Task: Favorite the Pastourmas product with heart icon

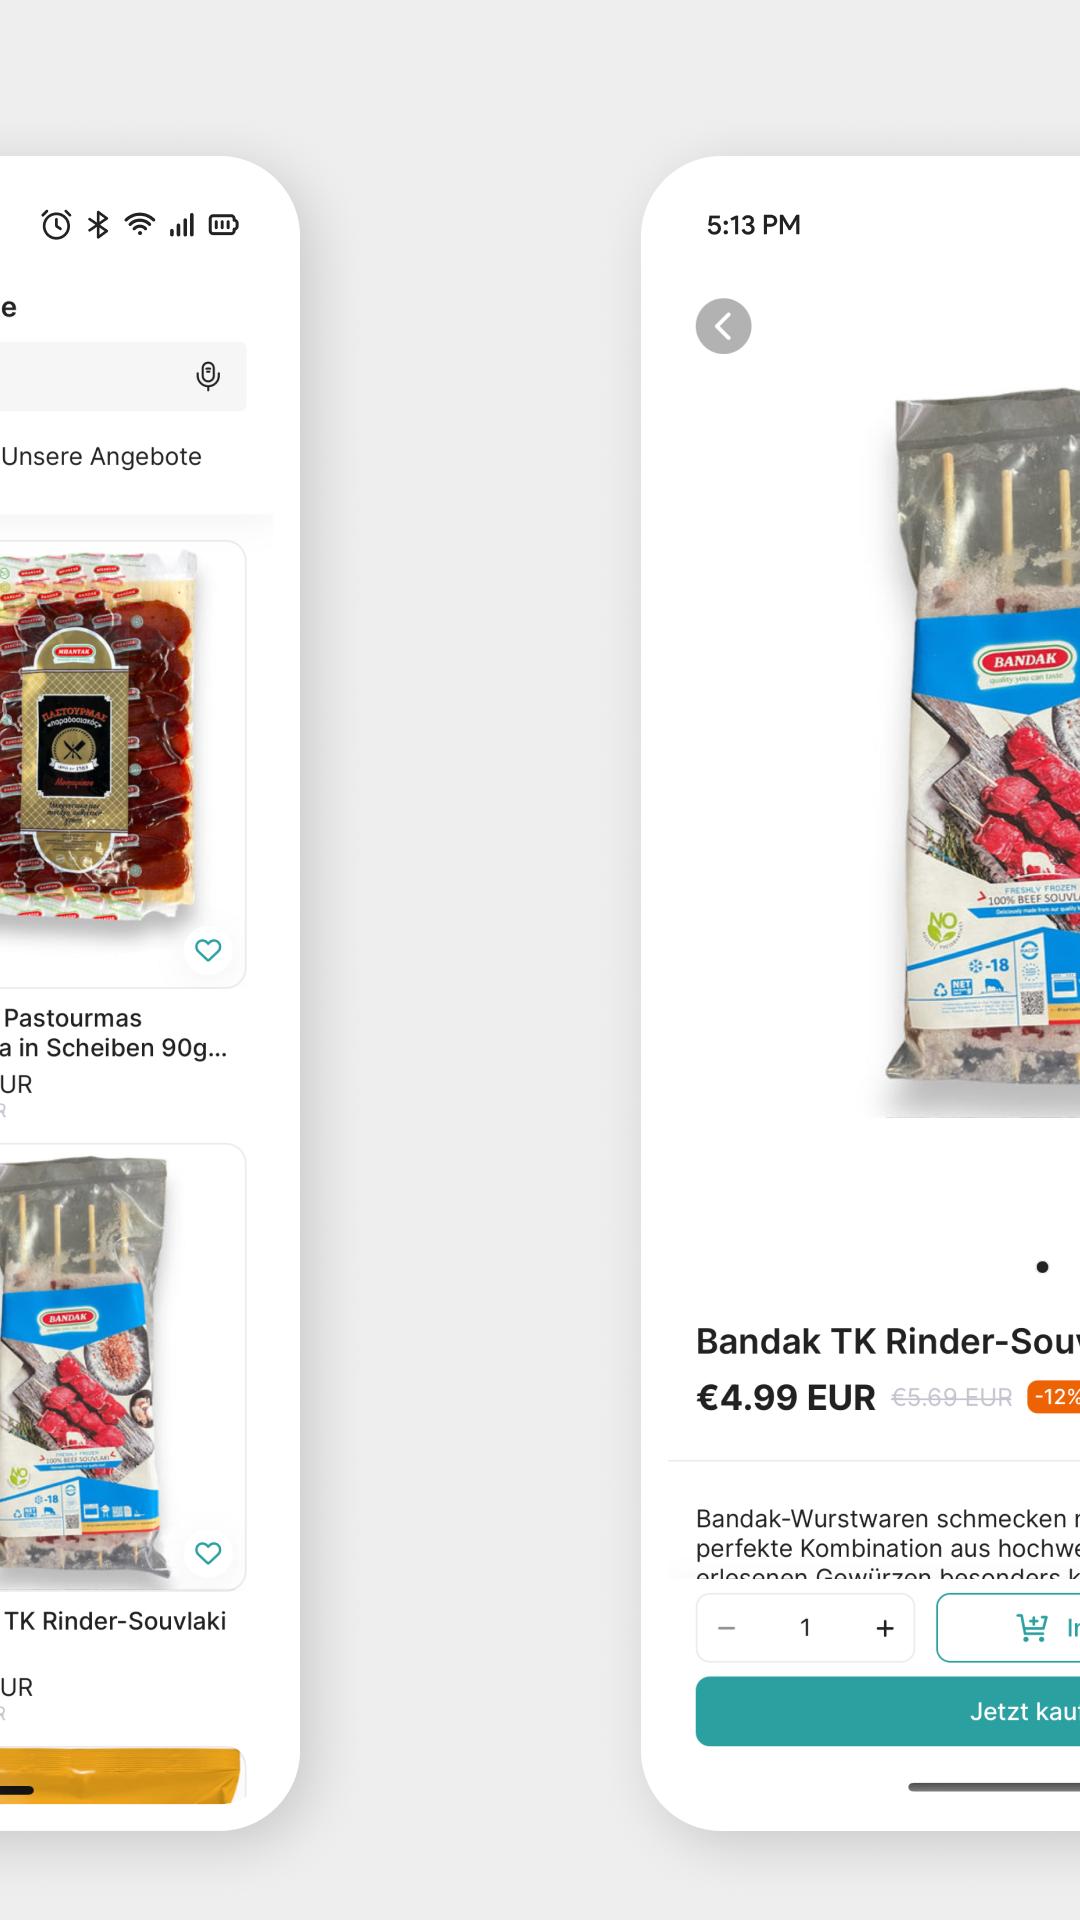Action: point(208,950)
